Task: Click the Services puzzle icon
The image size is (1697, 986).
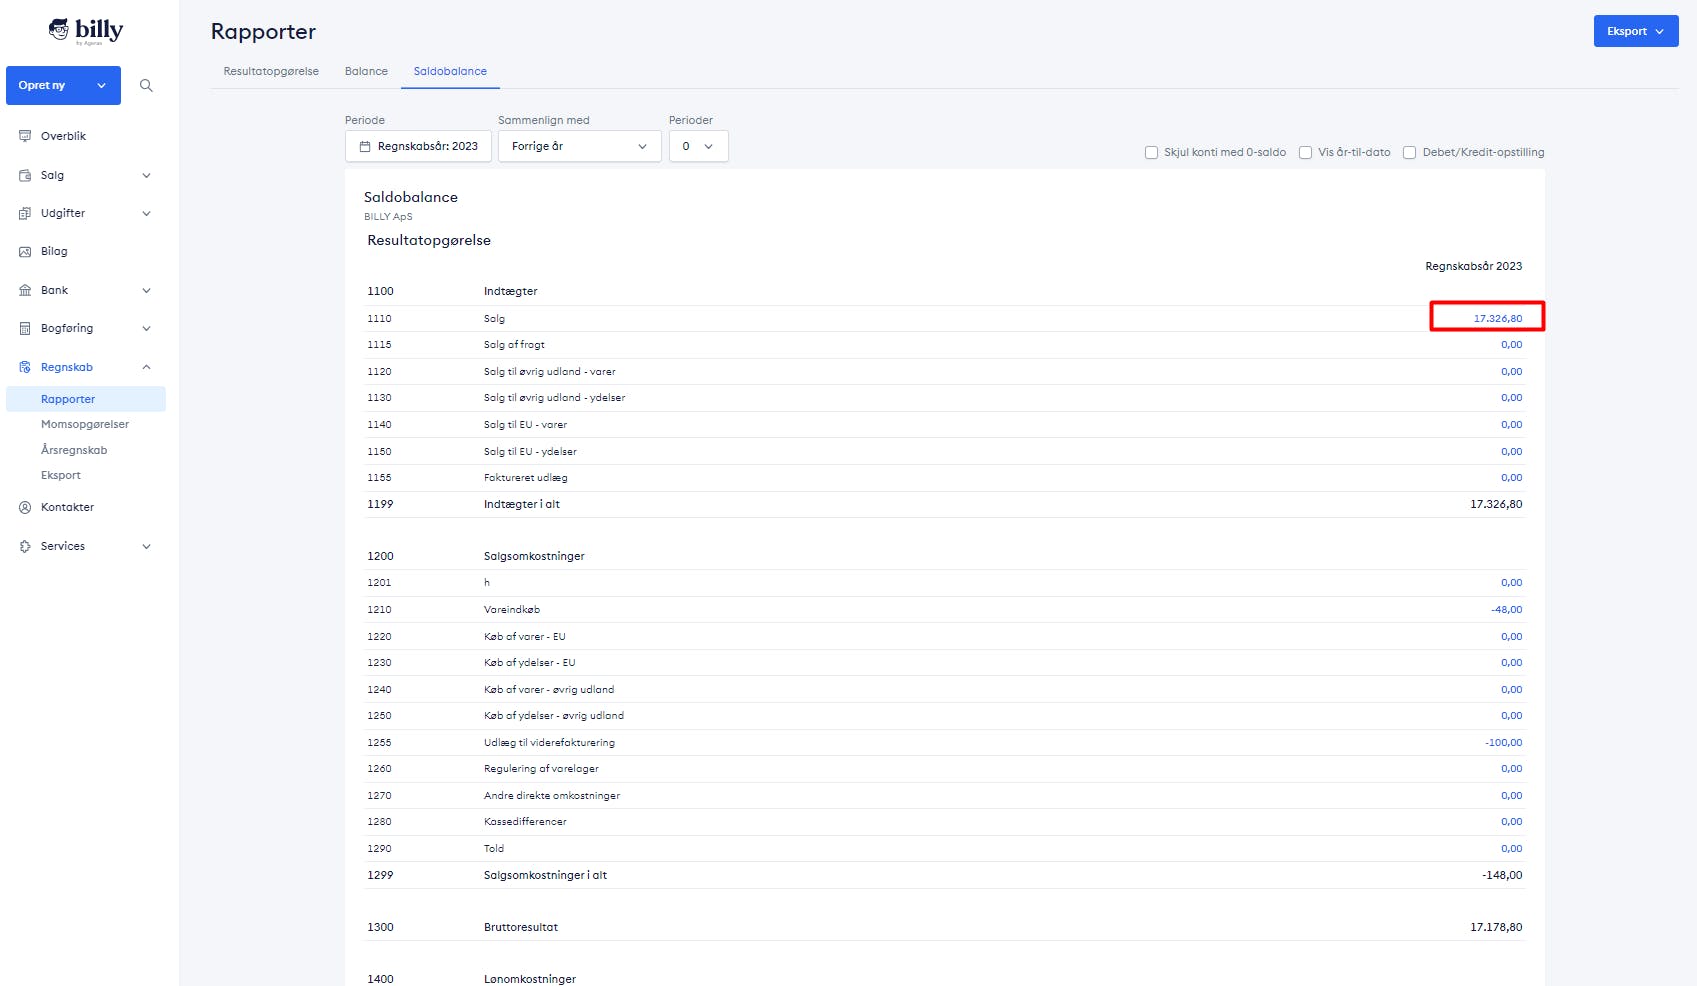Action: point(25,546)
